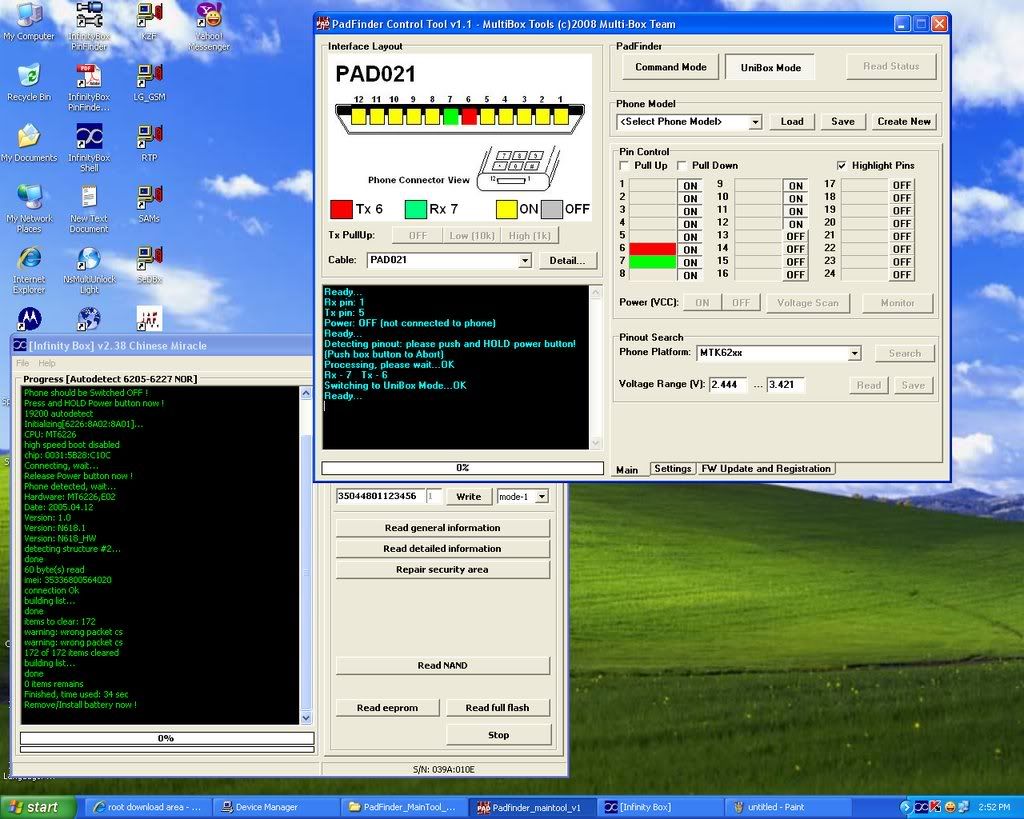
Task: Click the Create New button
Action: 904,121
